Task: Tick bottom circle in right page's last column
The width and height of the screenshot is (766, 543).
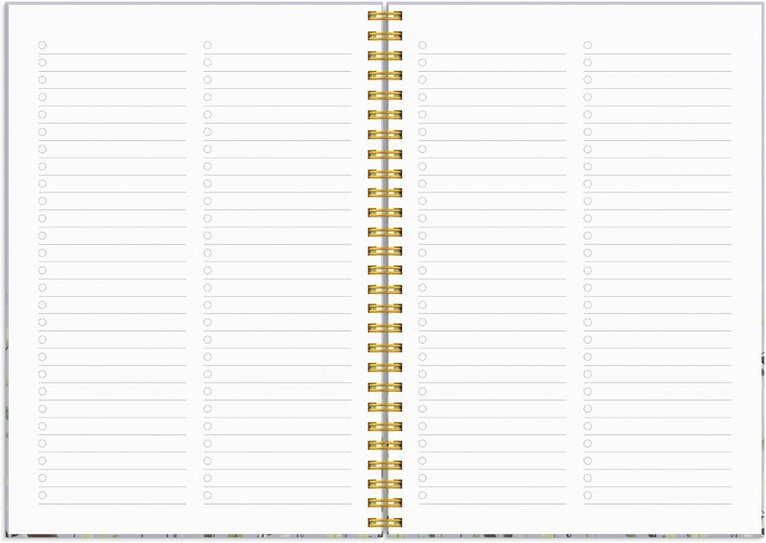Action: pos(587,495)
